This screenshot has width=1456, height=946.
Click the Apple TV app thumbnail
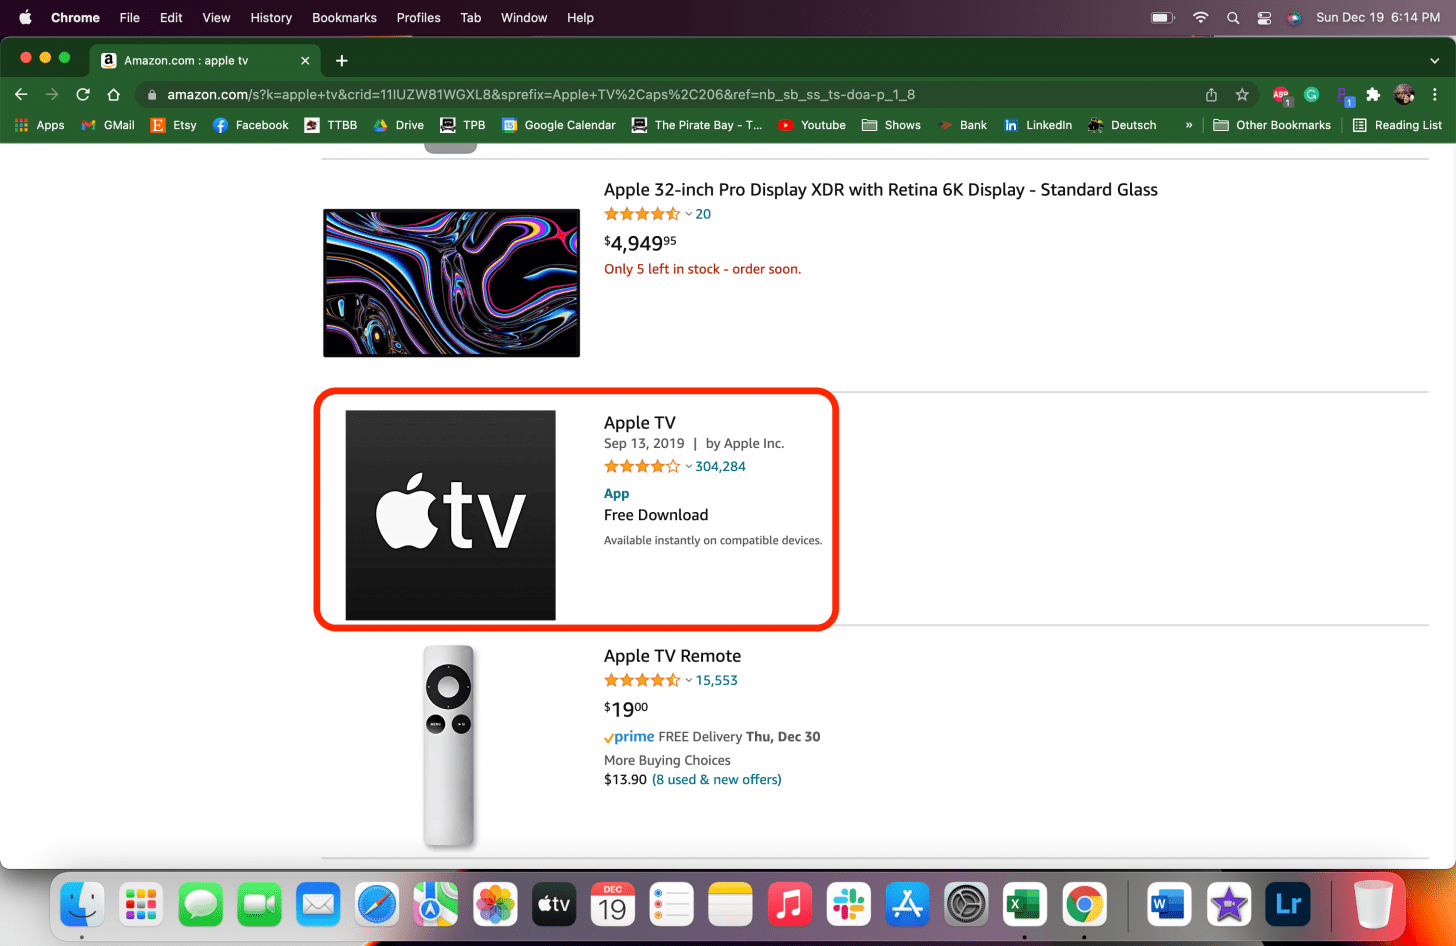pos(451,515)
